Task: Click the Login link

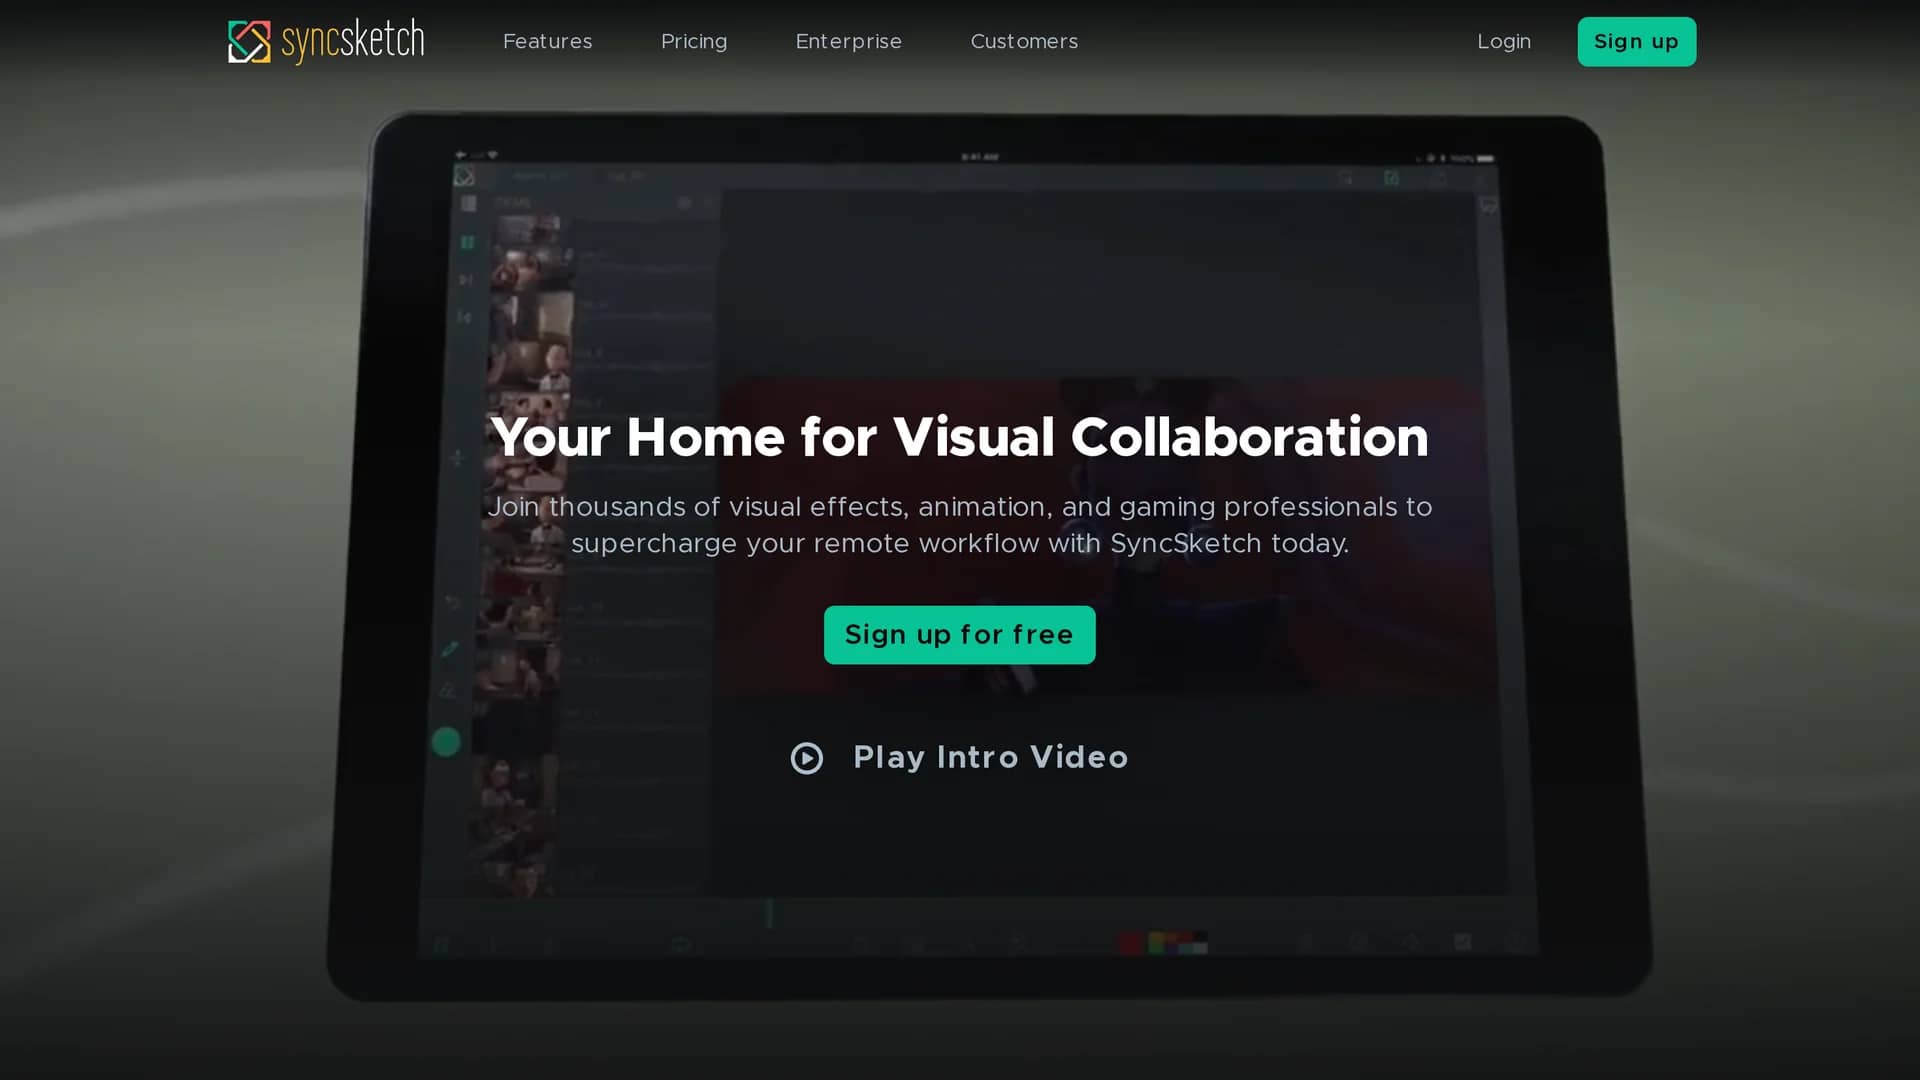Action: [1504, 42]
